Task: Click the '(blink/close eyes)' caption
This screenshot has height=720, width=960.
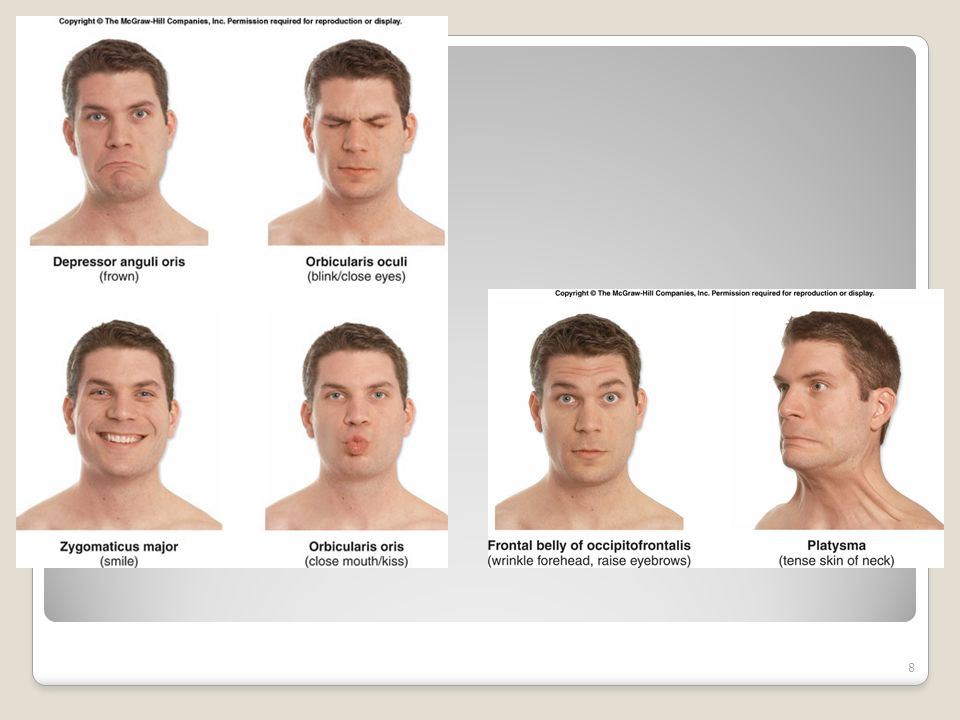Action: (356, 277)
